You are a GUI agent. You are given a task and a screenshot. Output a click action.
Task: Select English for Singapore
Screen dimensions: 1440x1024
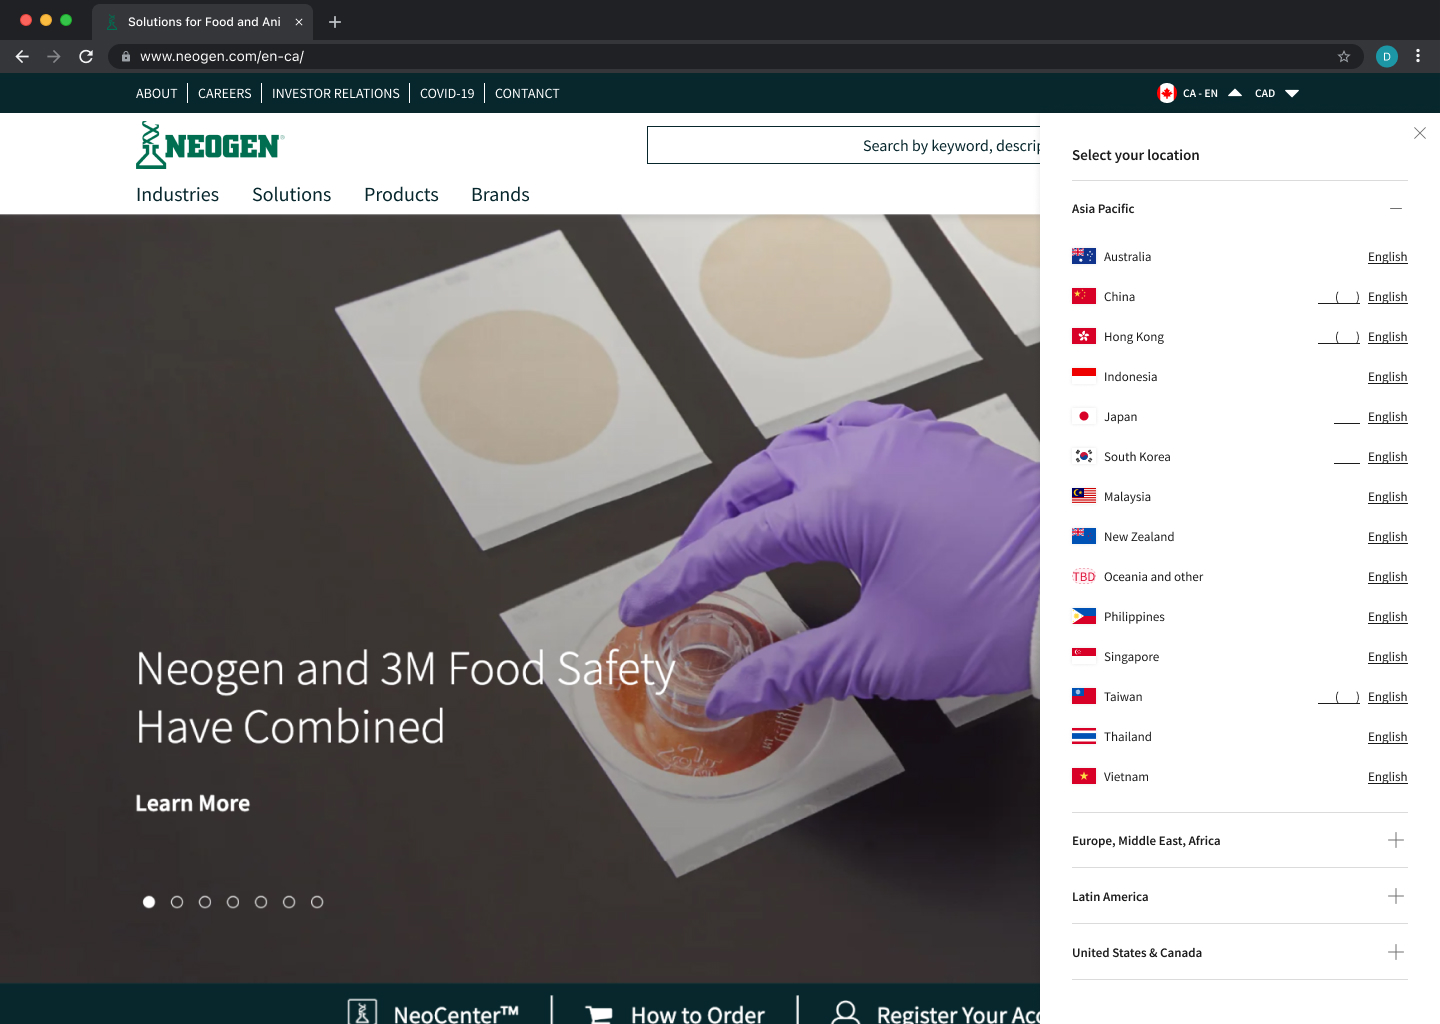tap(1387, 657)
